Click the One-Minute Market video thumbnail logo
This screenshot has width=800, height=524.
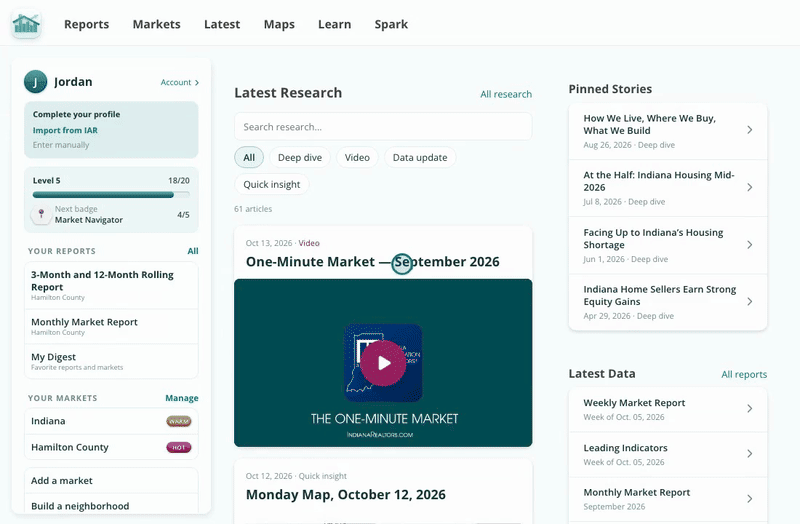coord(383,363)
